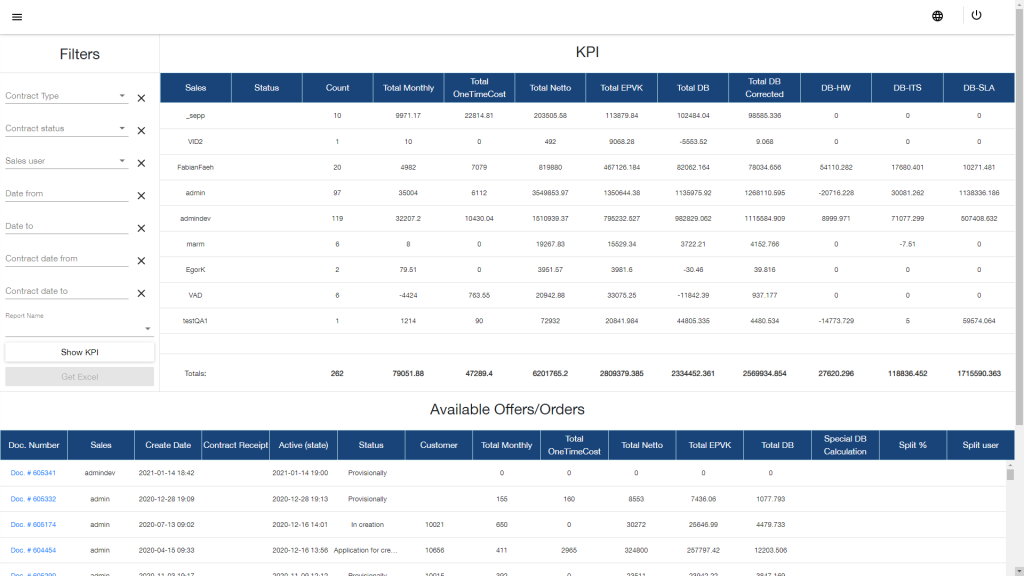Clear the Date to filter
This screenshot has width=1024, height=576.
[x=141, y=228]
